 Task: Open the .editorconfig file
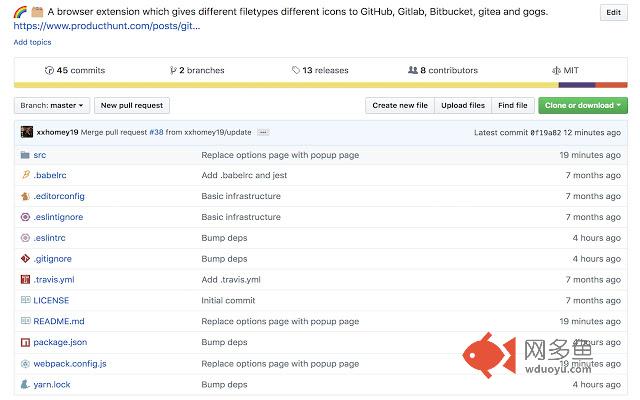click(x=59, y=196)
